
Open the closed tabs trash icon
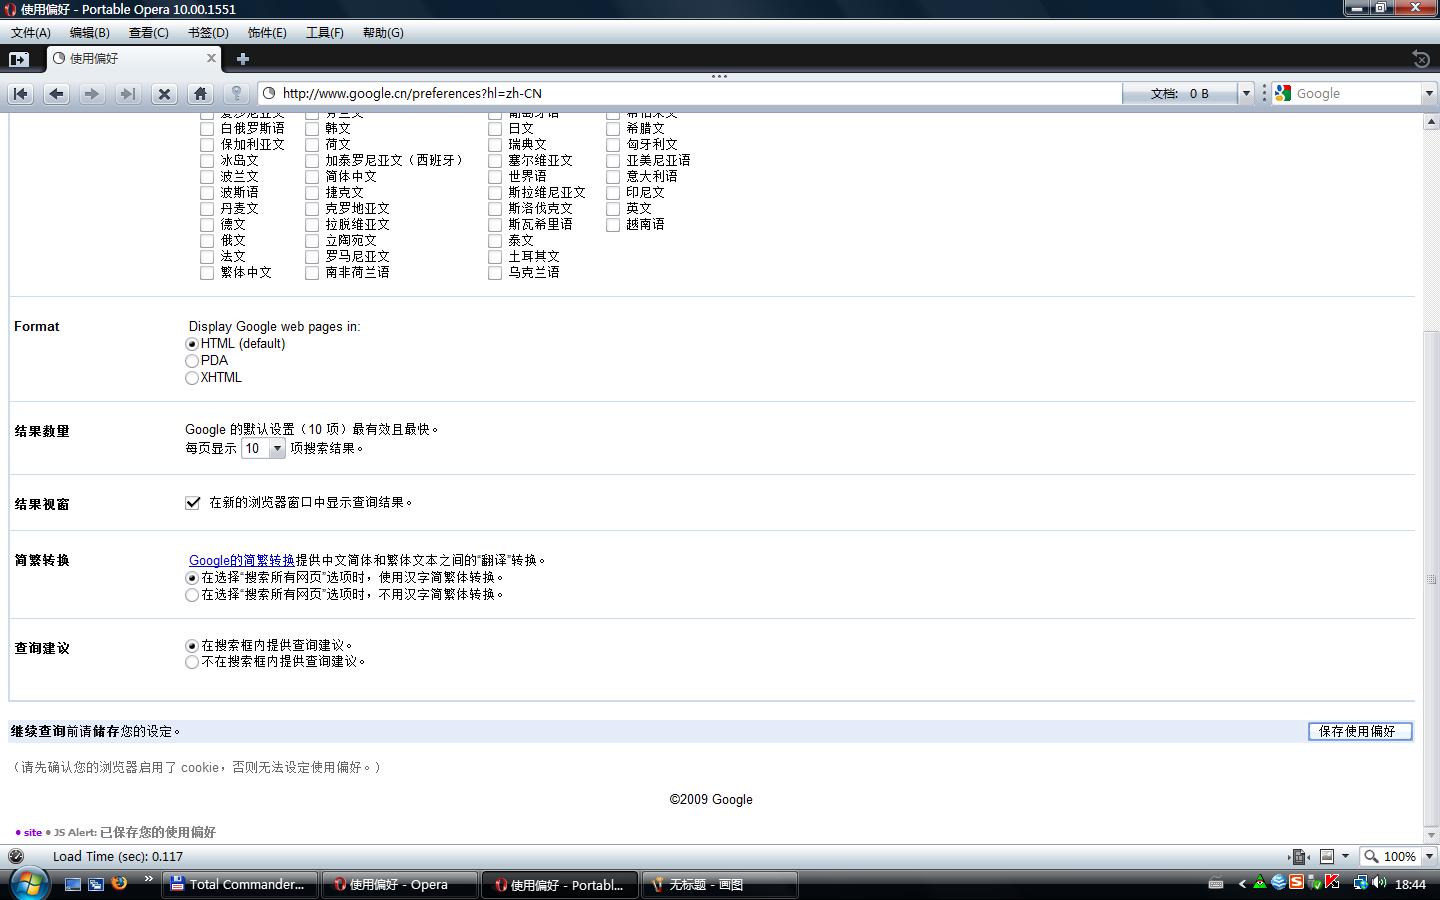(x=1420, y=59)
